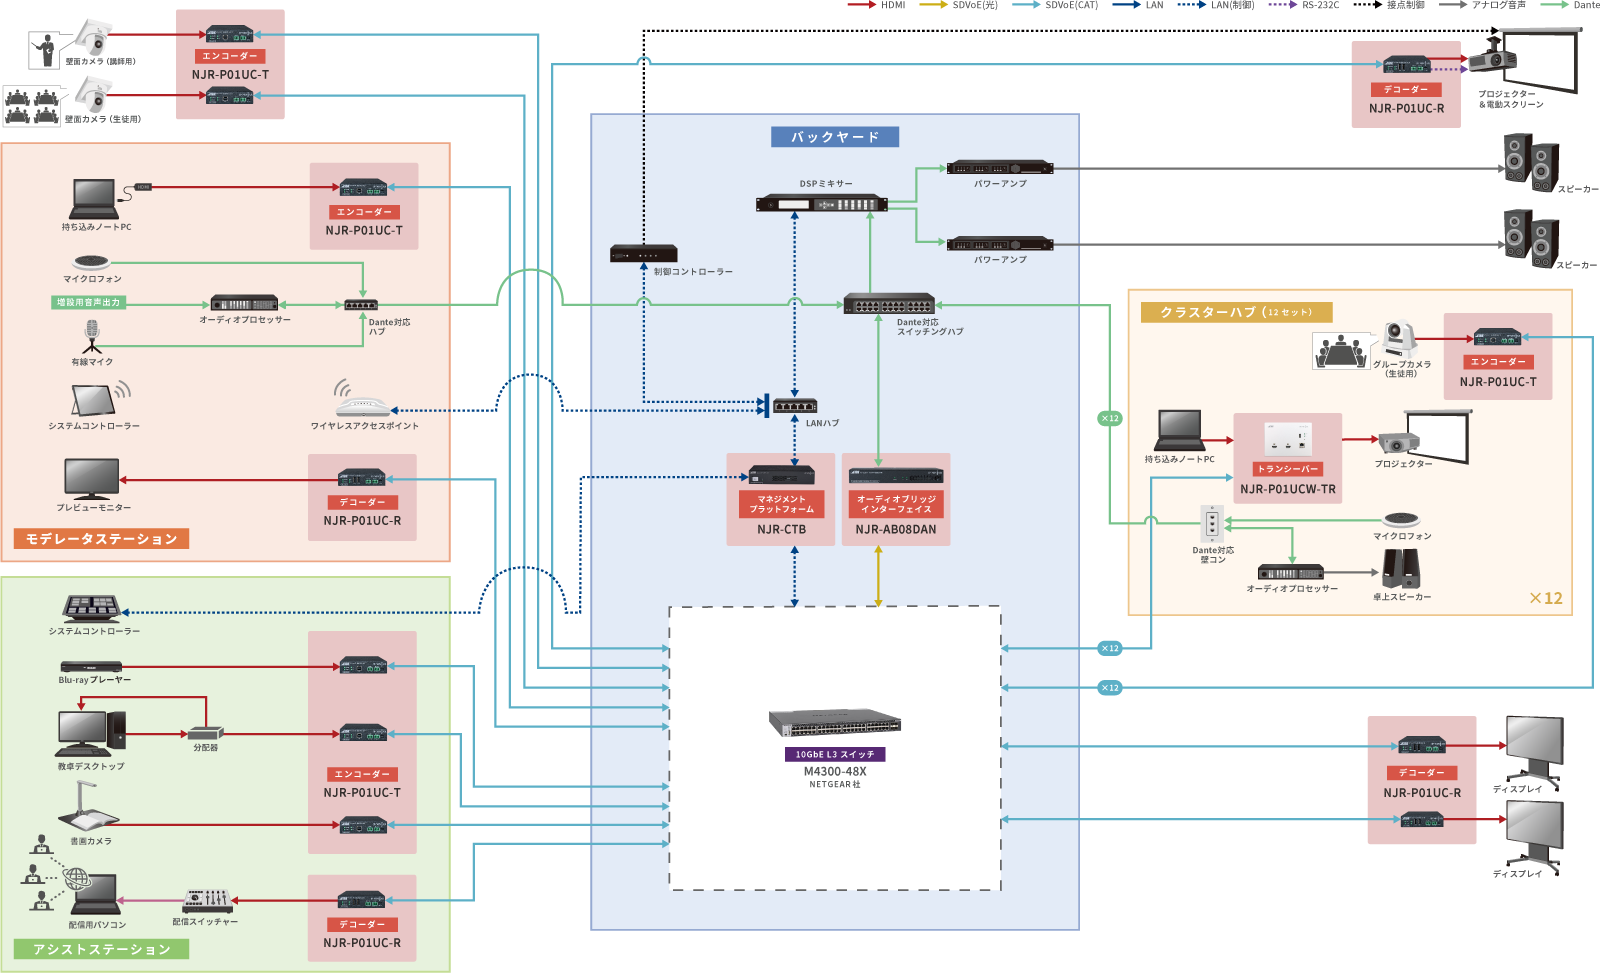Click the クラスターハブ header label

[x=1236, y=312]
